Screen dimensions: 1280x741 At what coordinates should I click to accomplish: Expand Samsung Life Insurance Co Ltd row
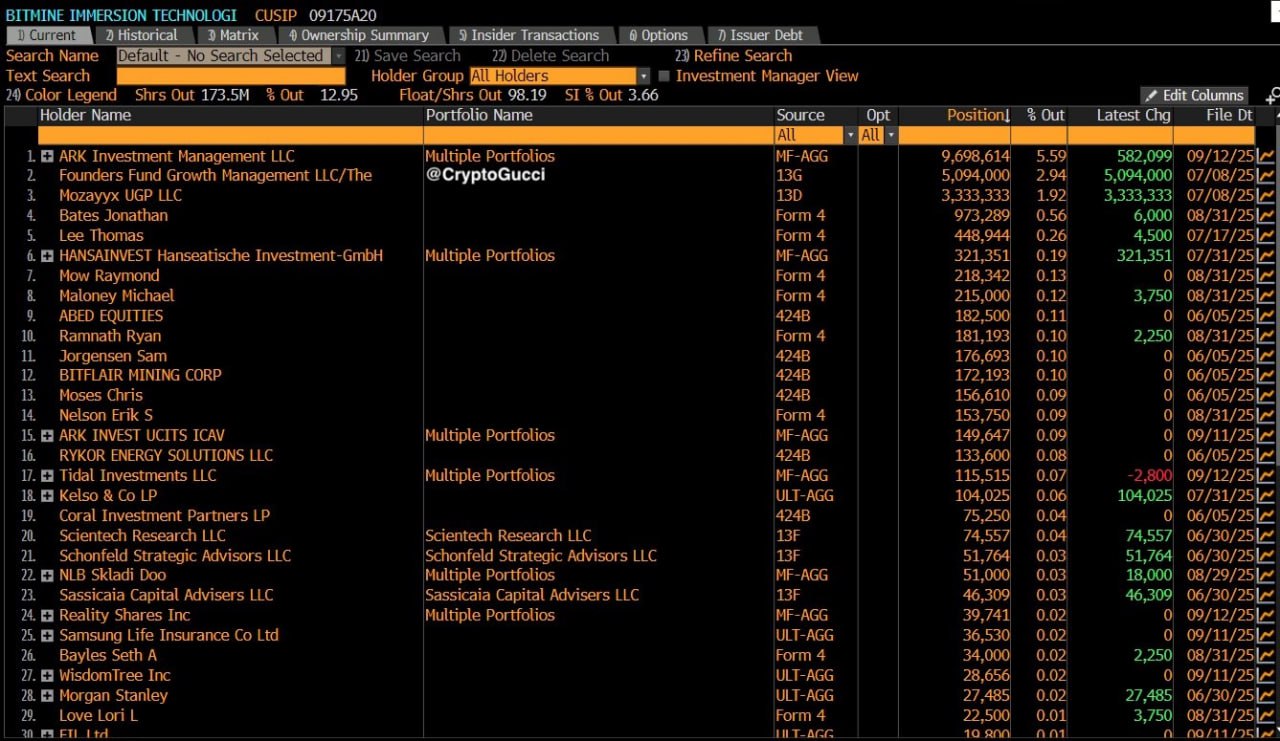(x=47, y=635)
